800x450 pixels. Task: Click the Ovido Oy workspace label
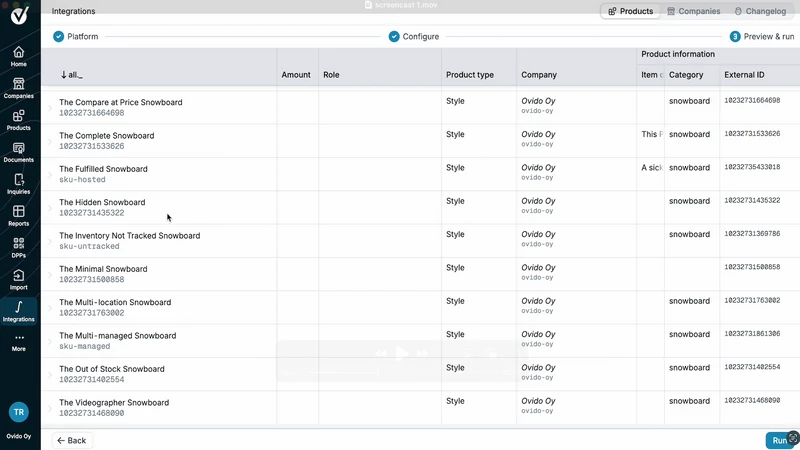click(x=18, y=436)
